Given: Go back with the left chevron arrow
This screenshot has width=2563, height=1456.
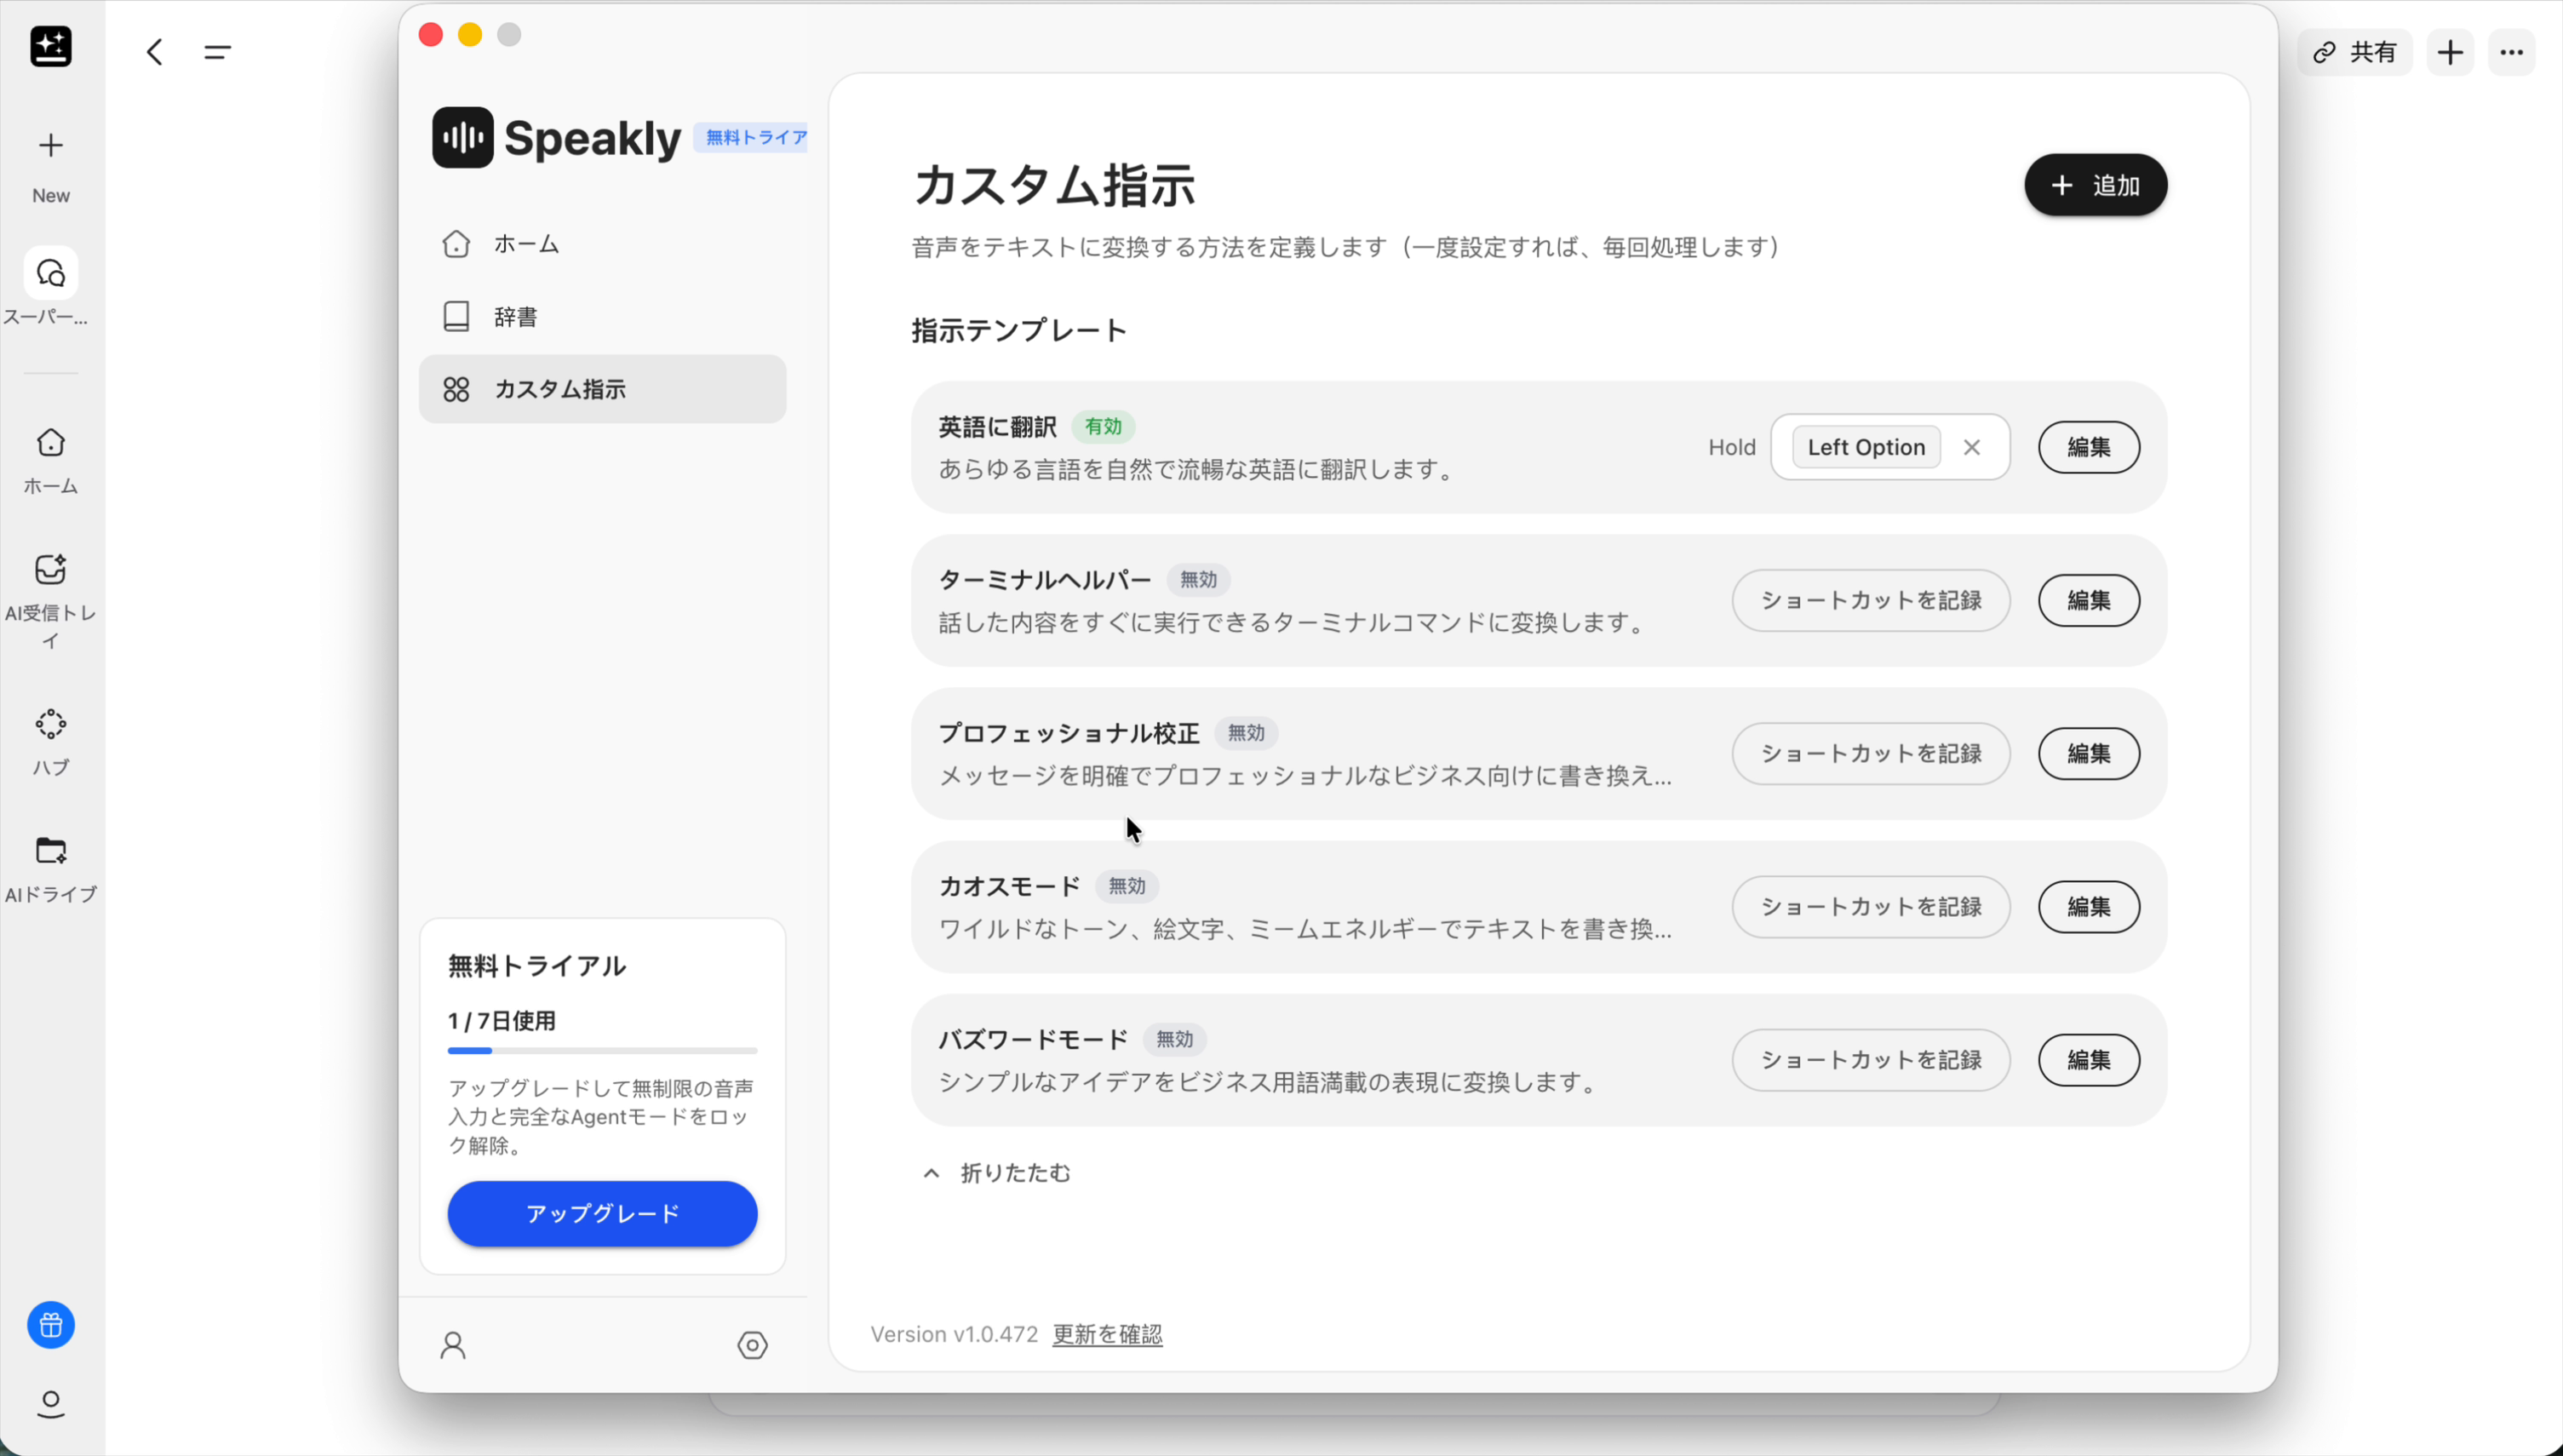Looking at the screenshot, I should (x=155, y=52).
